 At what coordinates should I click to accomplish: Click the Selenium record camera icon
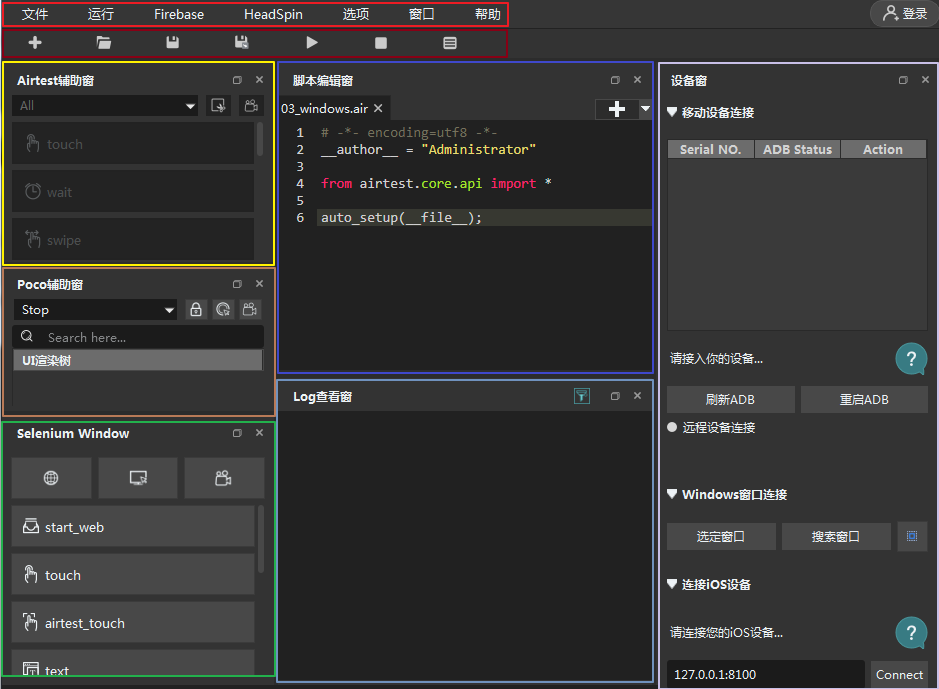pyautogui.click(x=224, y=478)
